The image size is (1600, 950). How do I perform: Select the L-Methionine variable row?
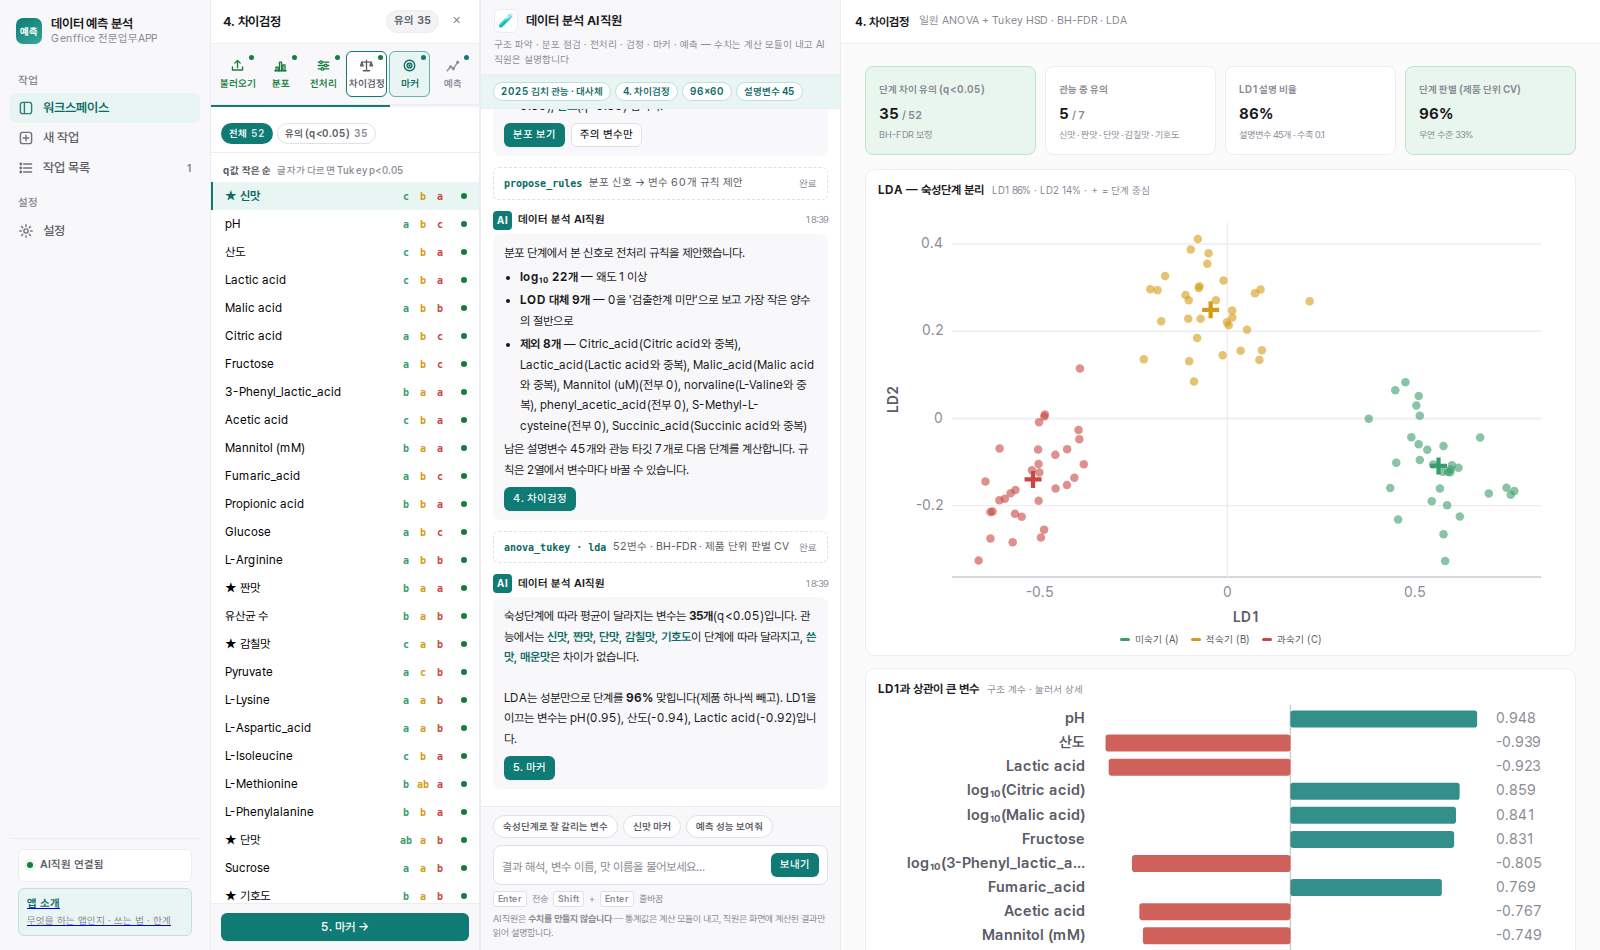point(345,784)
